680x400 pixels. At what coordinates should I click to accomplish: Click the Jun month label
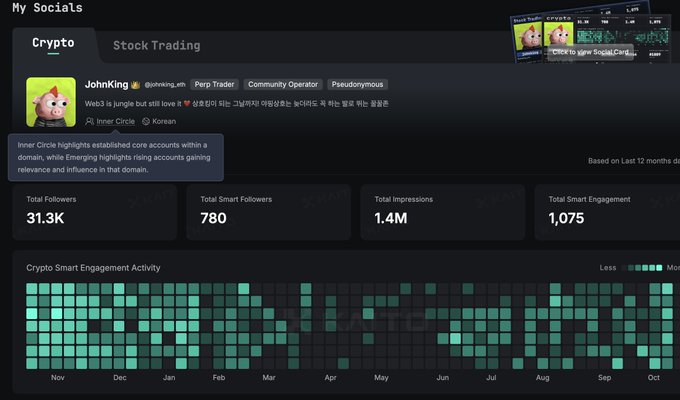tap(443, 377)
